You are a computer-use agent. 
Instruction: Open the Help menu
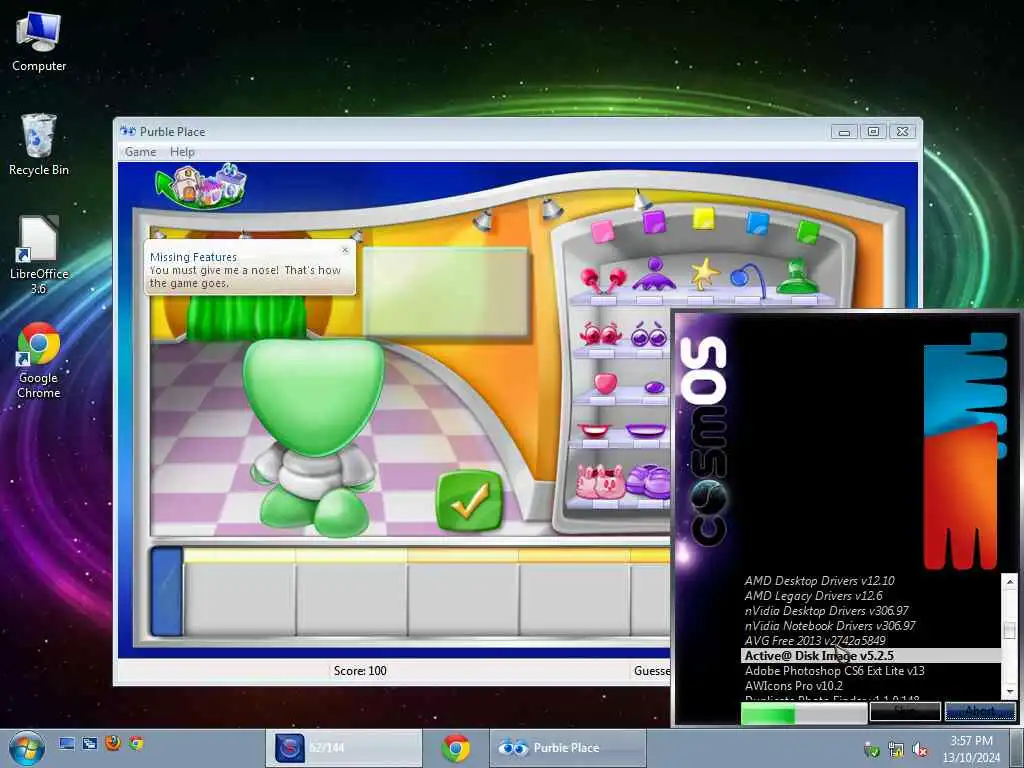pos(182,152)
